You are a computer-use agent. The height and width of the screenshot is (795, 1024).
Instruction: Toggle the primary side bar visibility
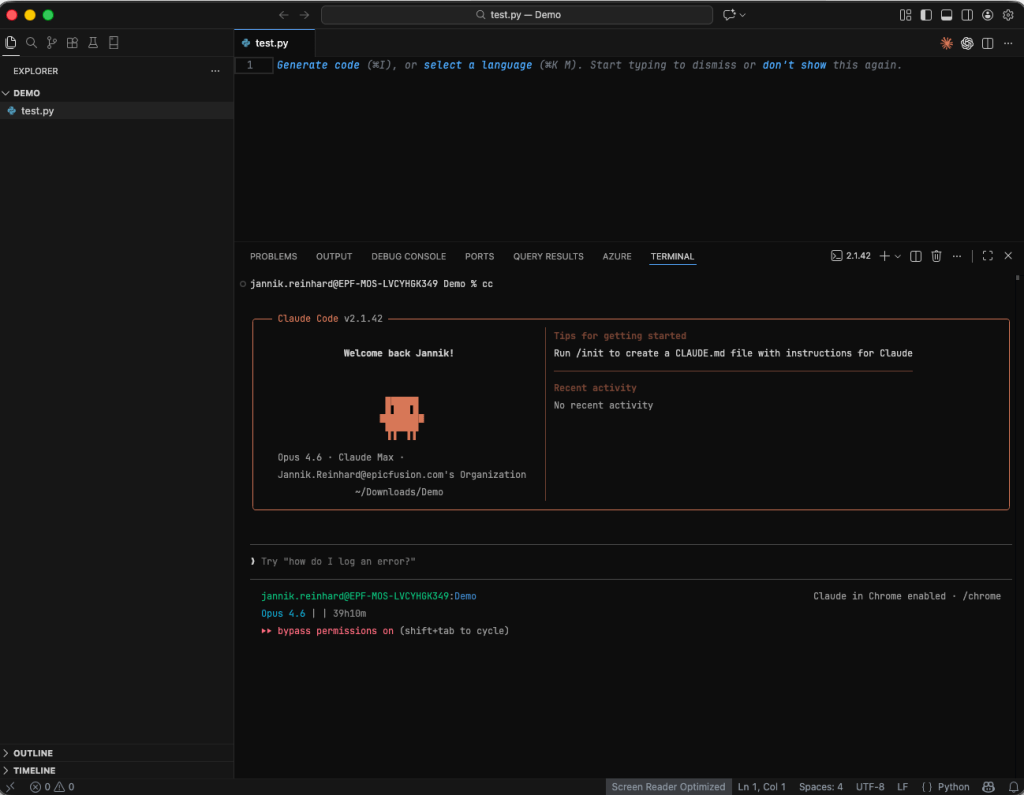tap(926, 15)
